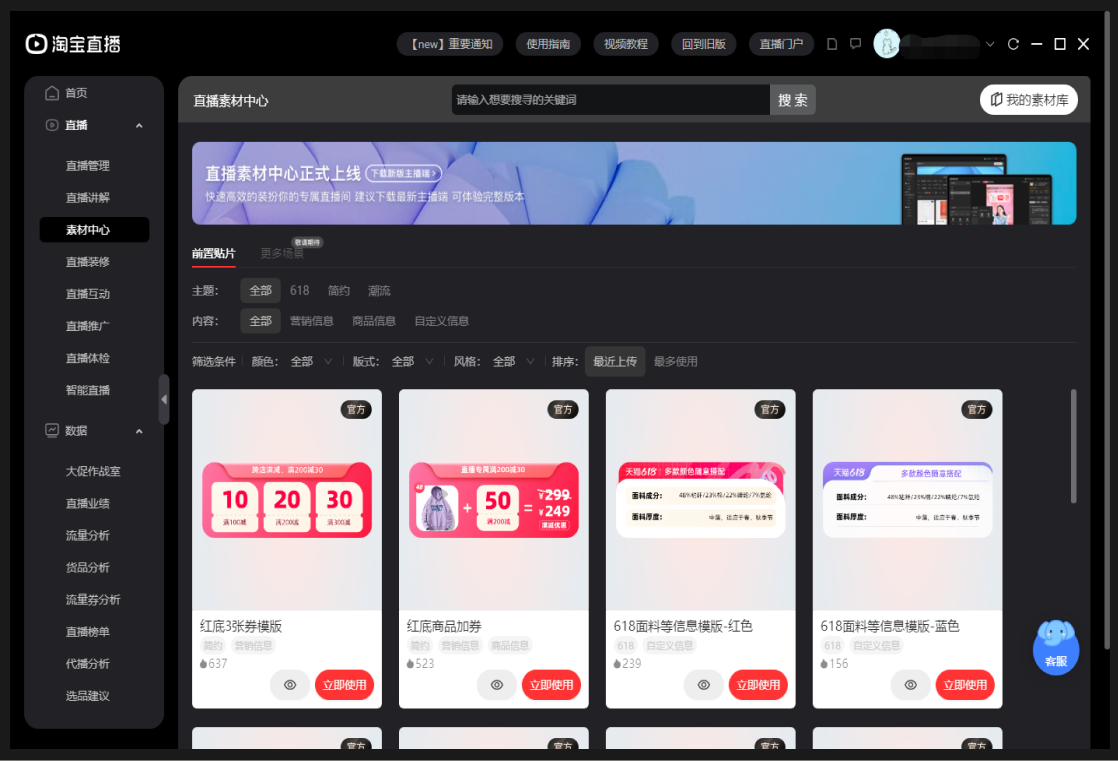Open 直播推广 in the sidebar
The width and height of the screenshot is (1118, 761).
88,326
